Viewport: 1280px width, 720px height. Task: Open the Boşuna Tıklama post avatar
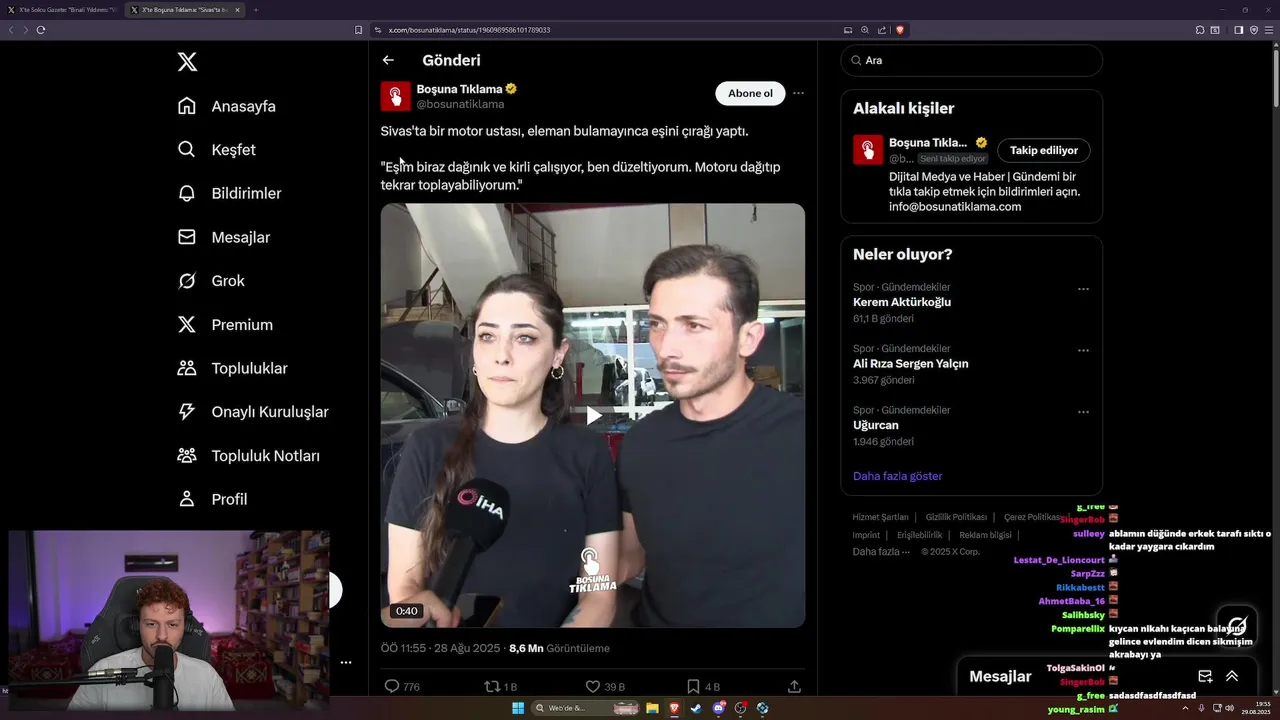pyautogui.click(x=395, y=96)
